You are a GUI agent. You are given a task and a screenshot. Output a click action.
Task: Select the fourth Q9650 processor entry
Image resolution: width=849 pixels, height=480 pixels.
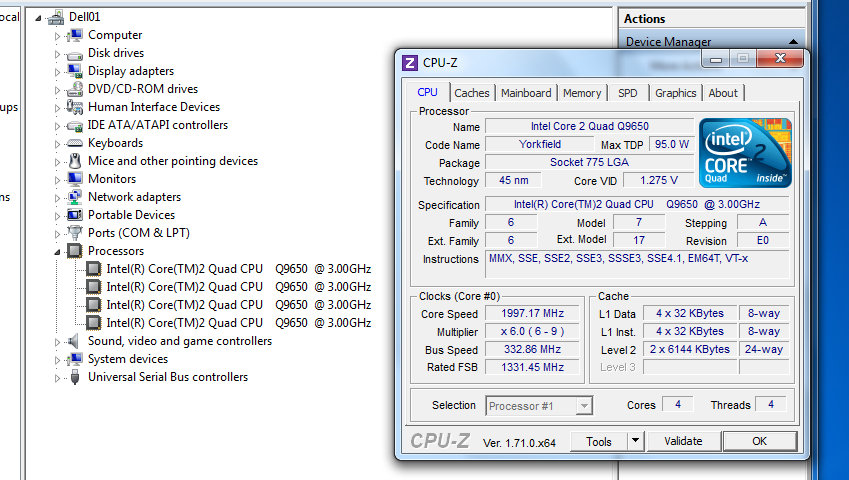239,323
